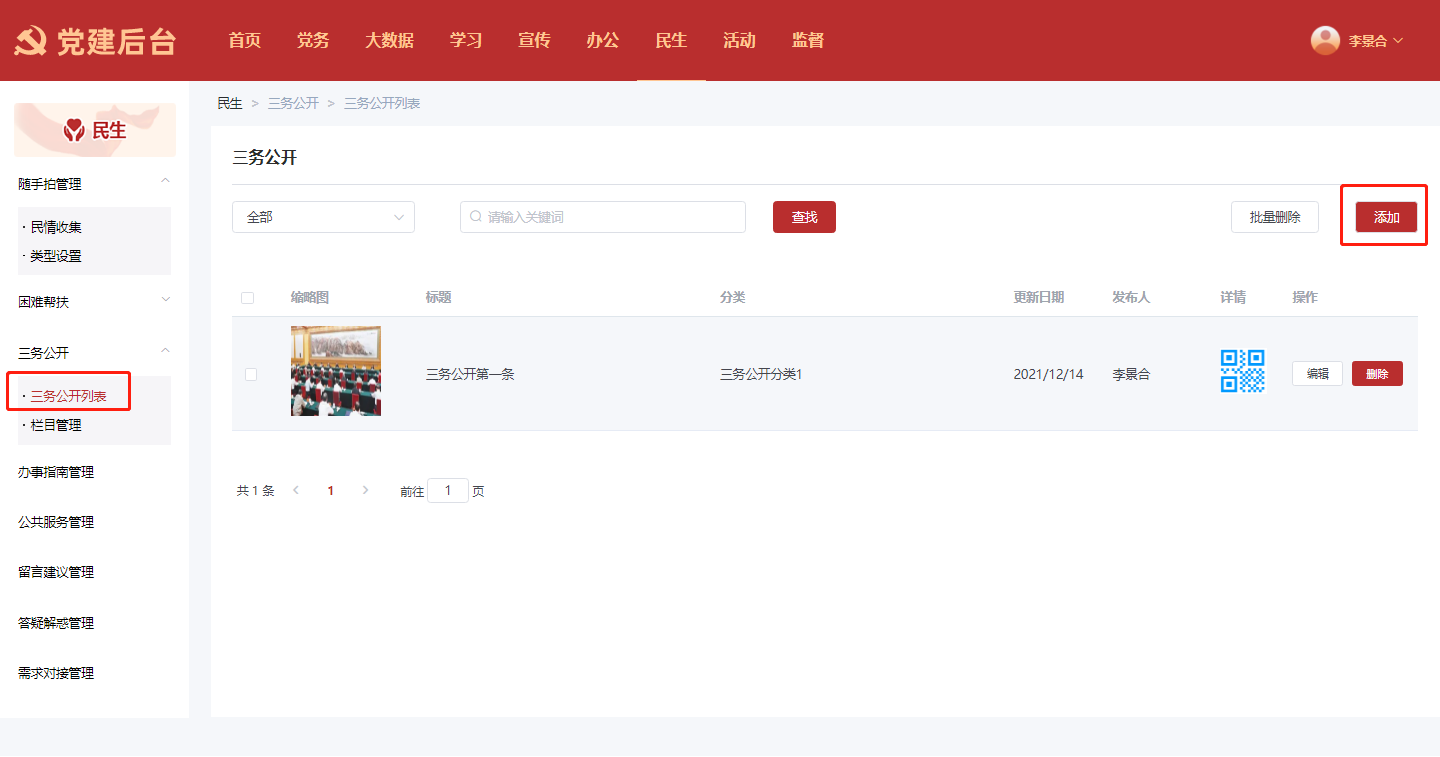Click the user avatar 李景合

[1325, 40]
